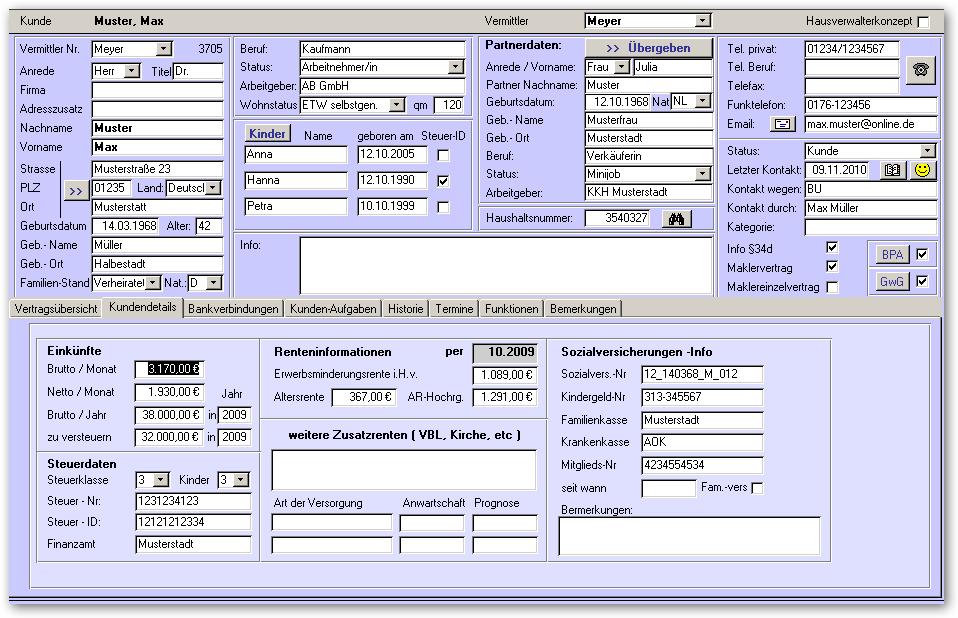Click the binoculars search icon by Haushaltsnummer
958x618 pixels.
(x=677, y=218)
